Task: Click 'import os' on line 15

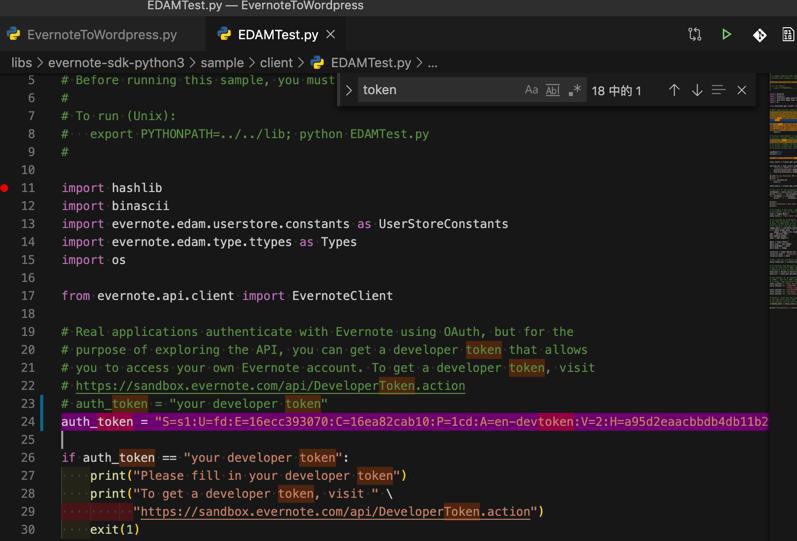Action: coord(94,260)
